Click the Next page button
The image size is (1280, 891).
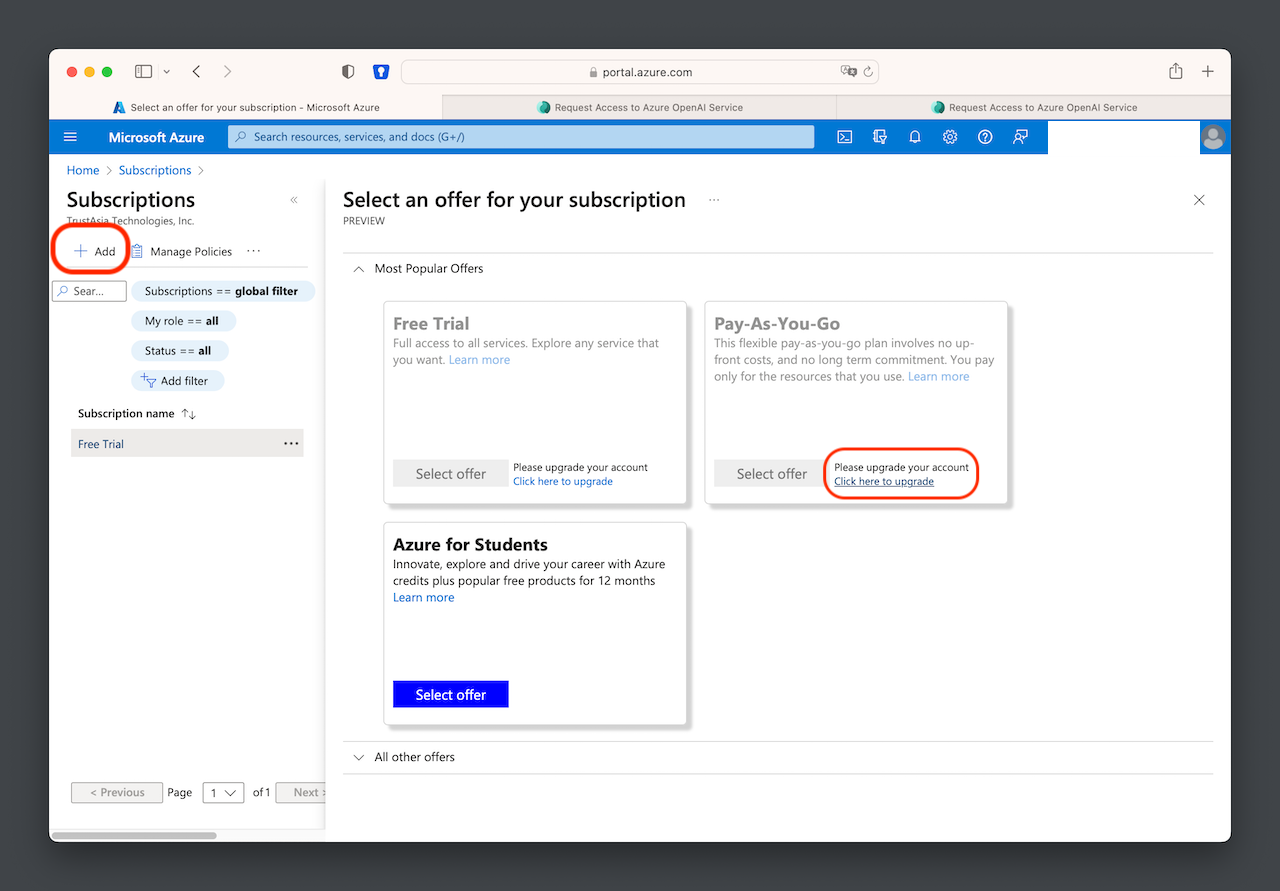(301, 792)
